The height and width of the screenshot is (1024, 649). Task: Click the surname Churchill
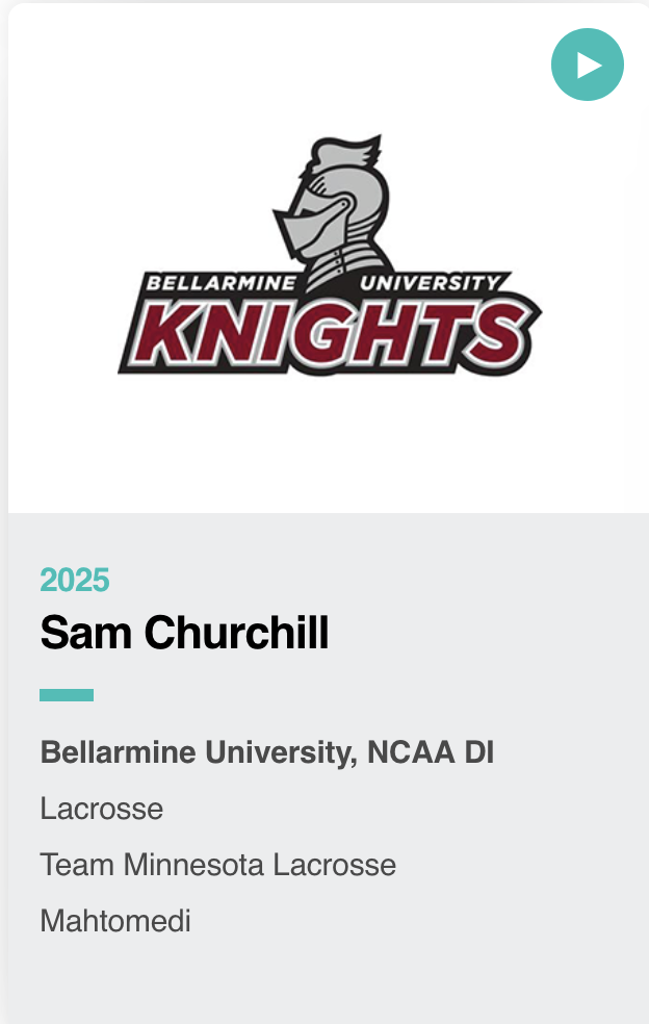(x=236, y=633)
